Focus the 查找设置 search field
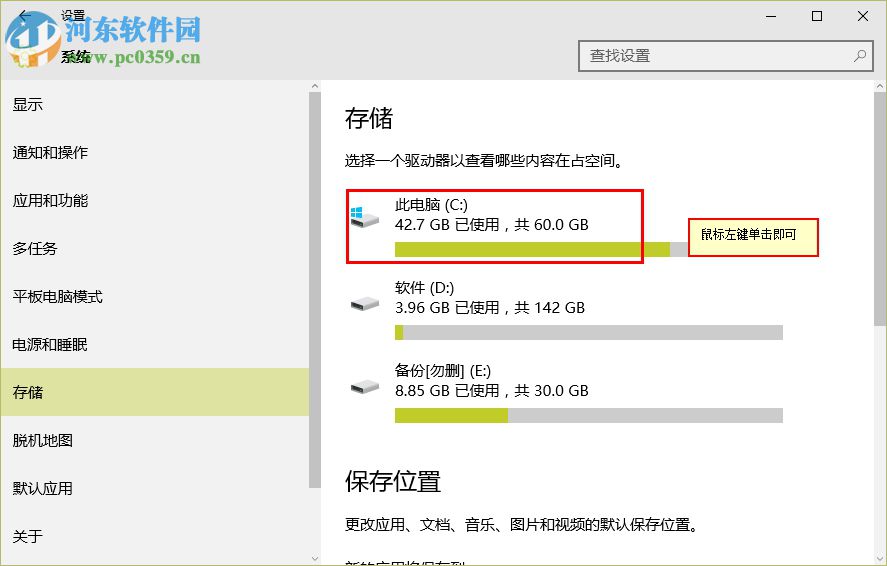This screenshot has width=887, height=566. 726,56
